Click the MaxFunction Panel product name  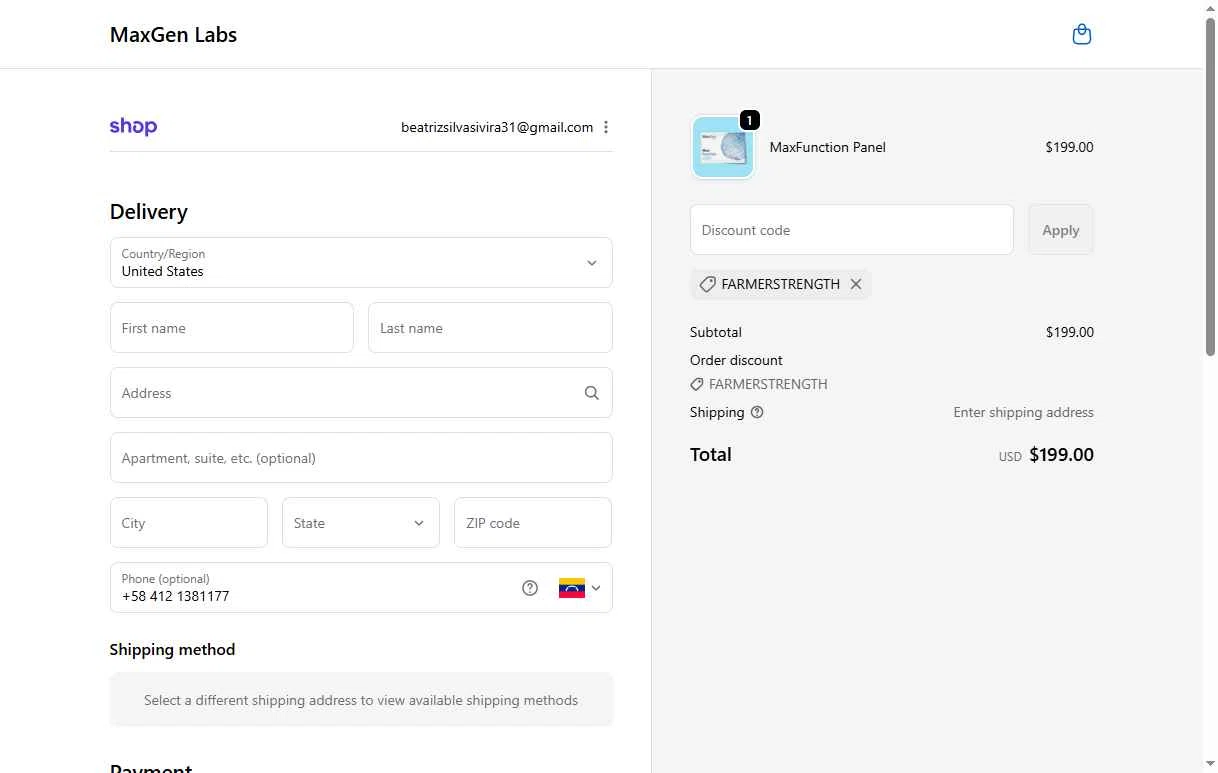(x=828, y=147)
